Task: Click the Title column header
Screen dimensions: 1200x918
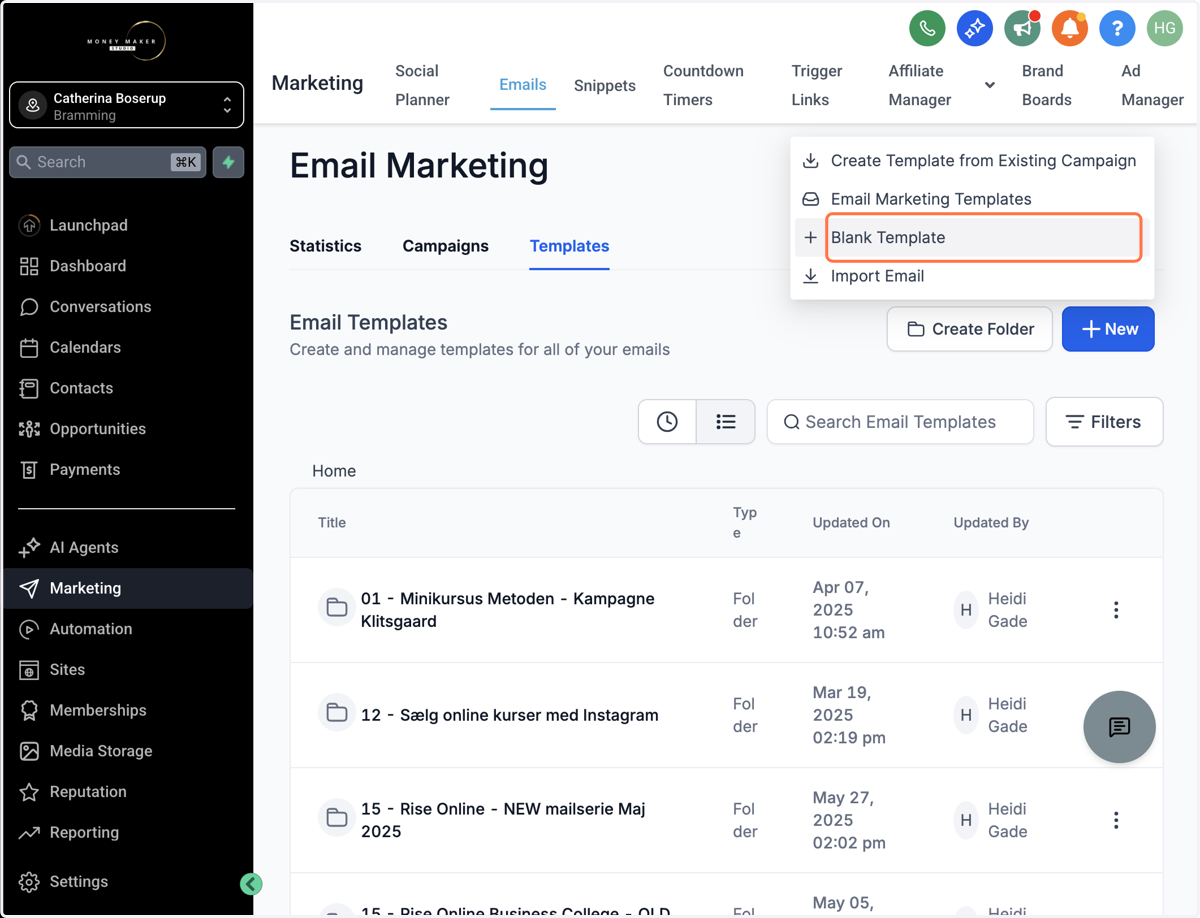Action: point(332,523)
